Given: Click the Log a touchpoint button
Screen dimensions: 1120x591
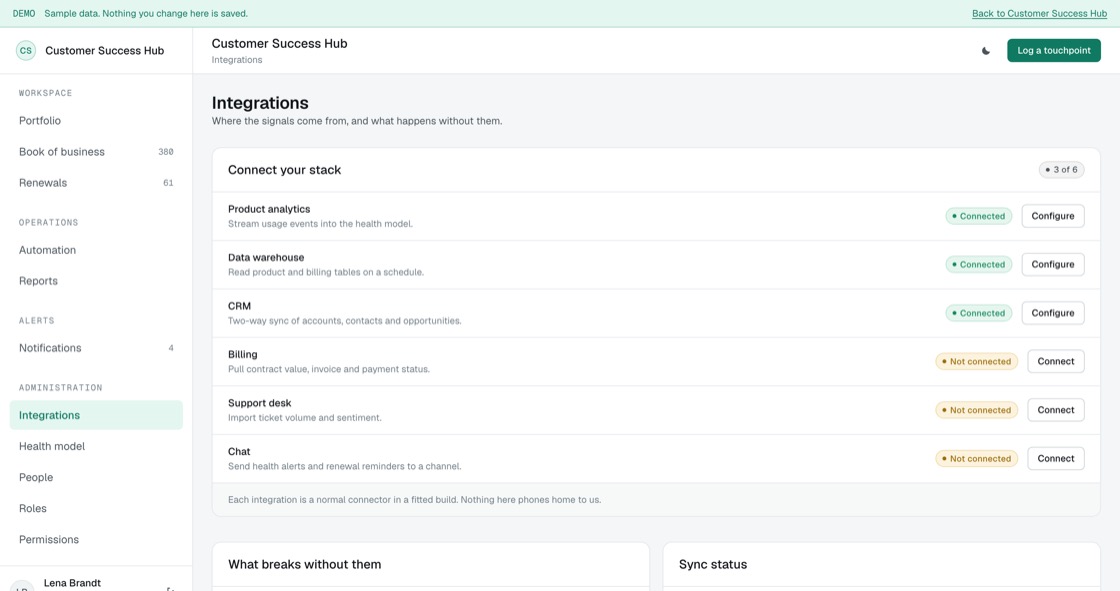Looking at the screenshot, I should (1054, 51).
